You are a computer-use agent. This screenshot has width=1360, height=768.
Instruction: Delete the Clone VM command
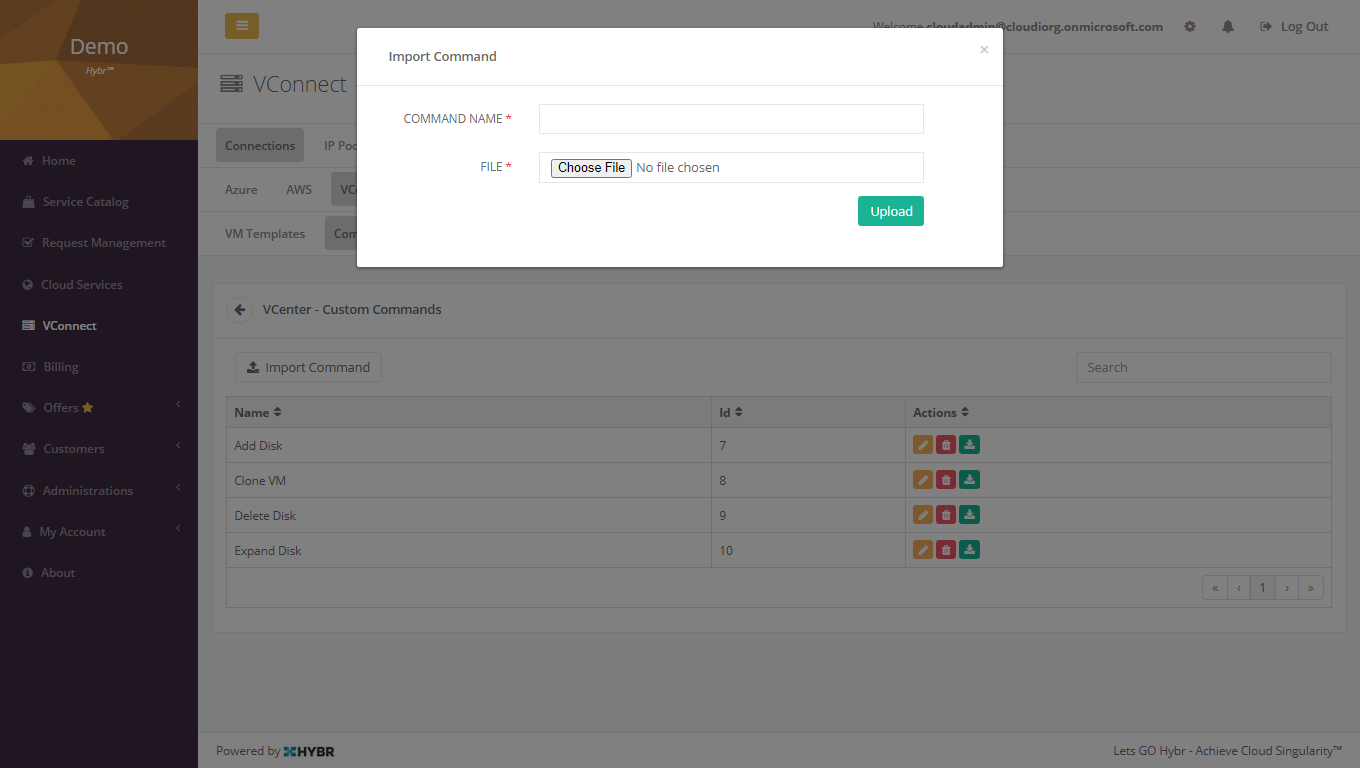point(946,480)
